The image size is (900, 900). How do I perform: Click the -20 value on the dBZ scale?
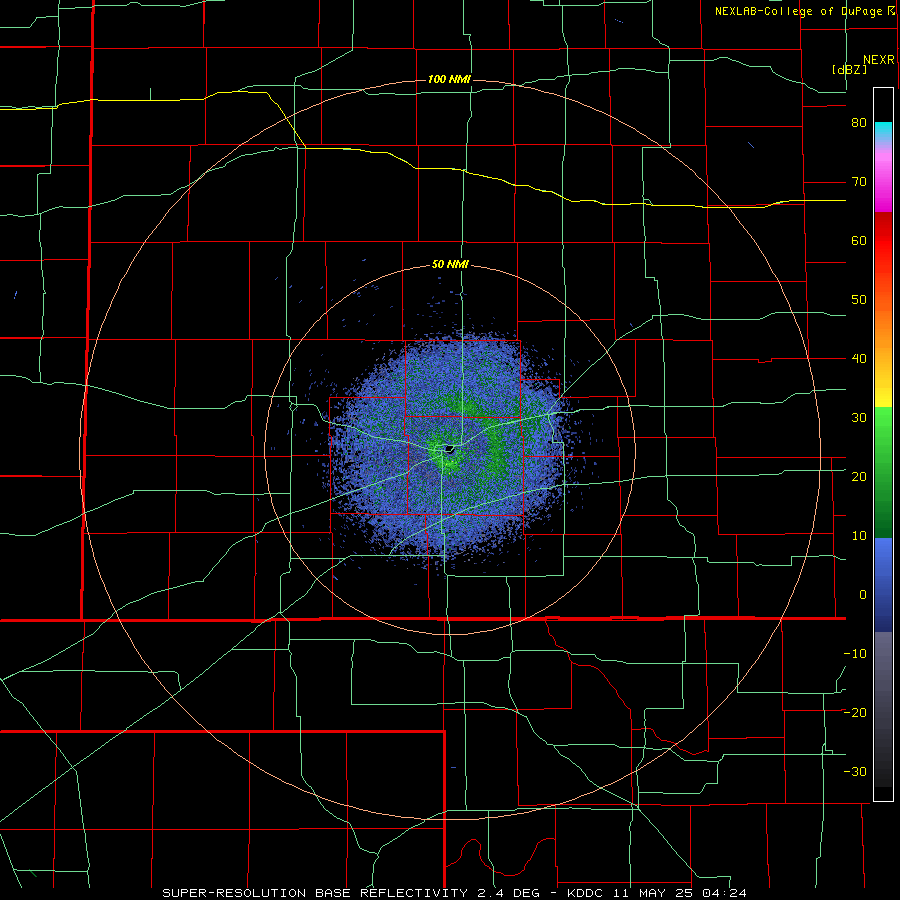coord(855,713)
